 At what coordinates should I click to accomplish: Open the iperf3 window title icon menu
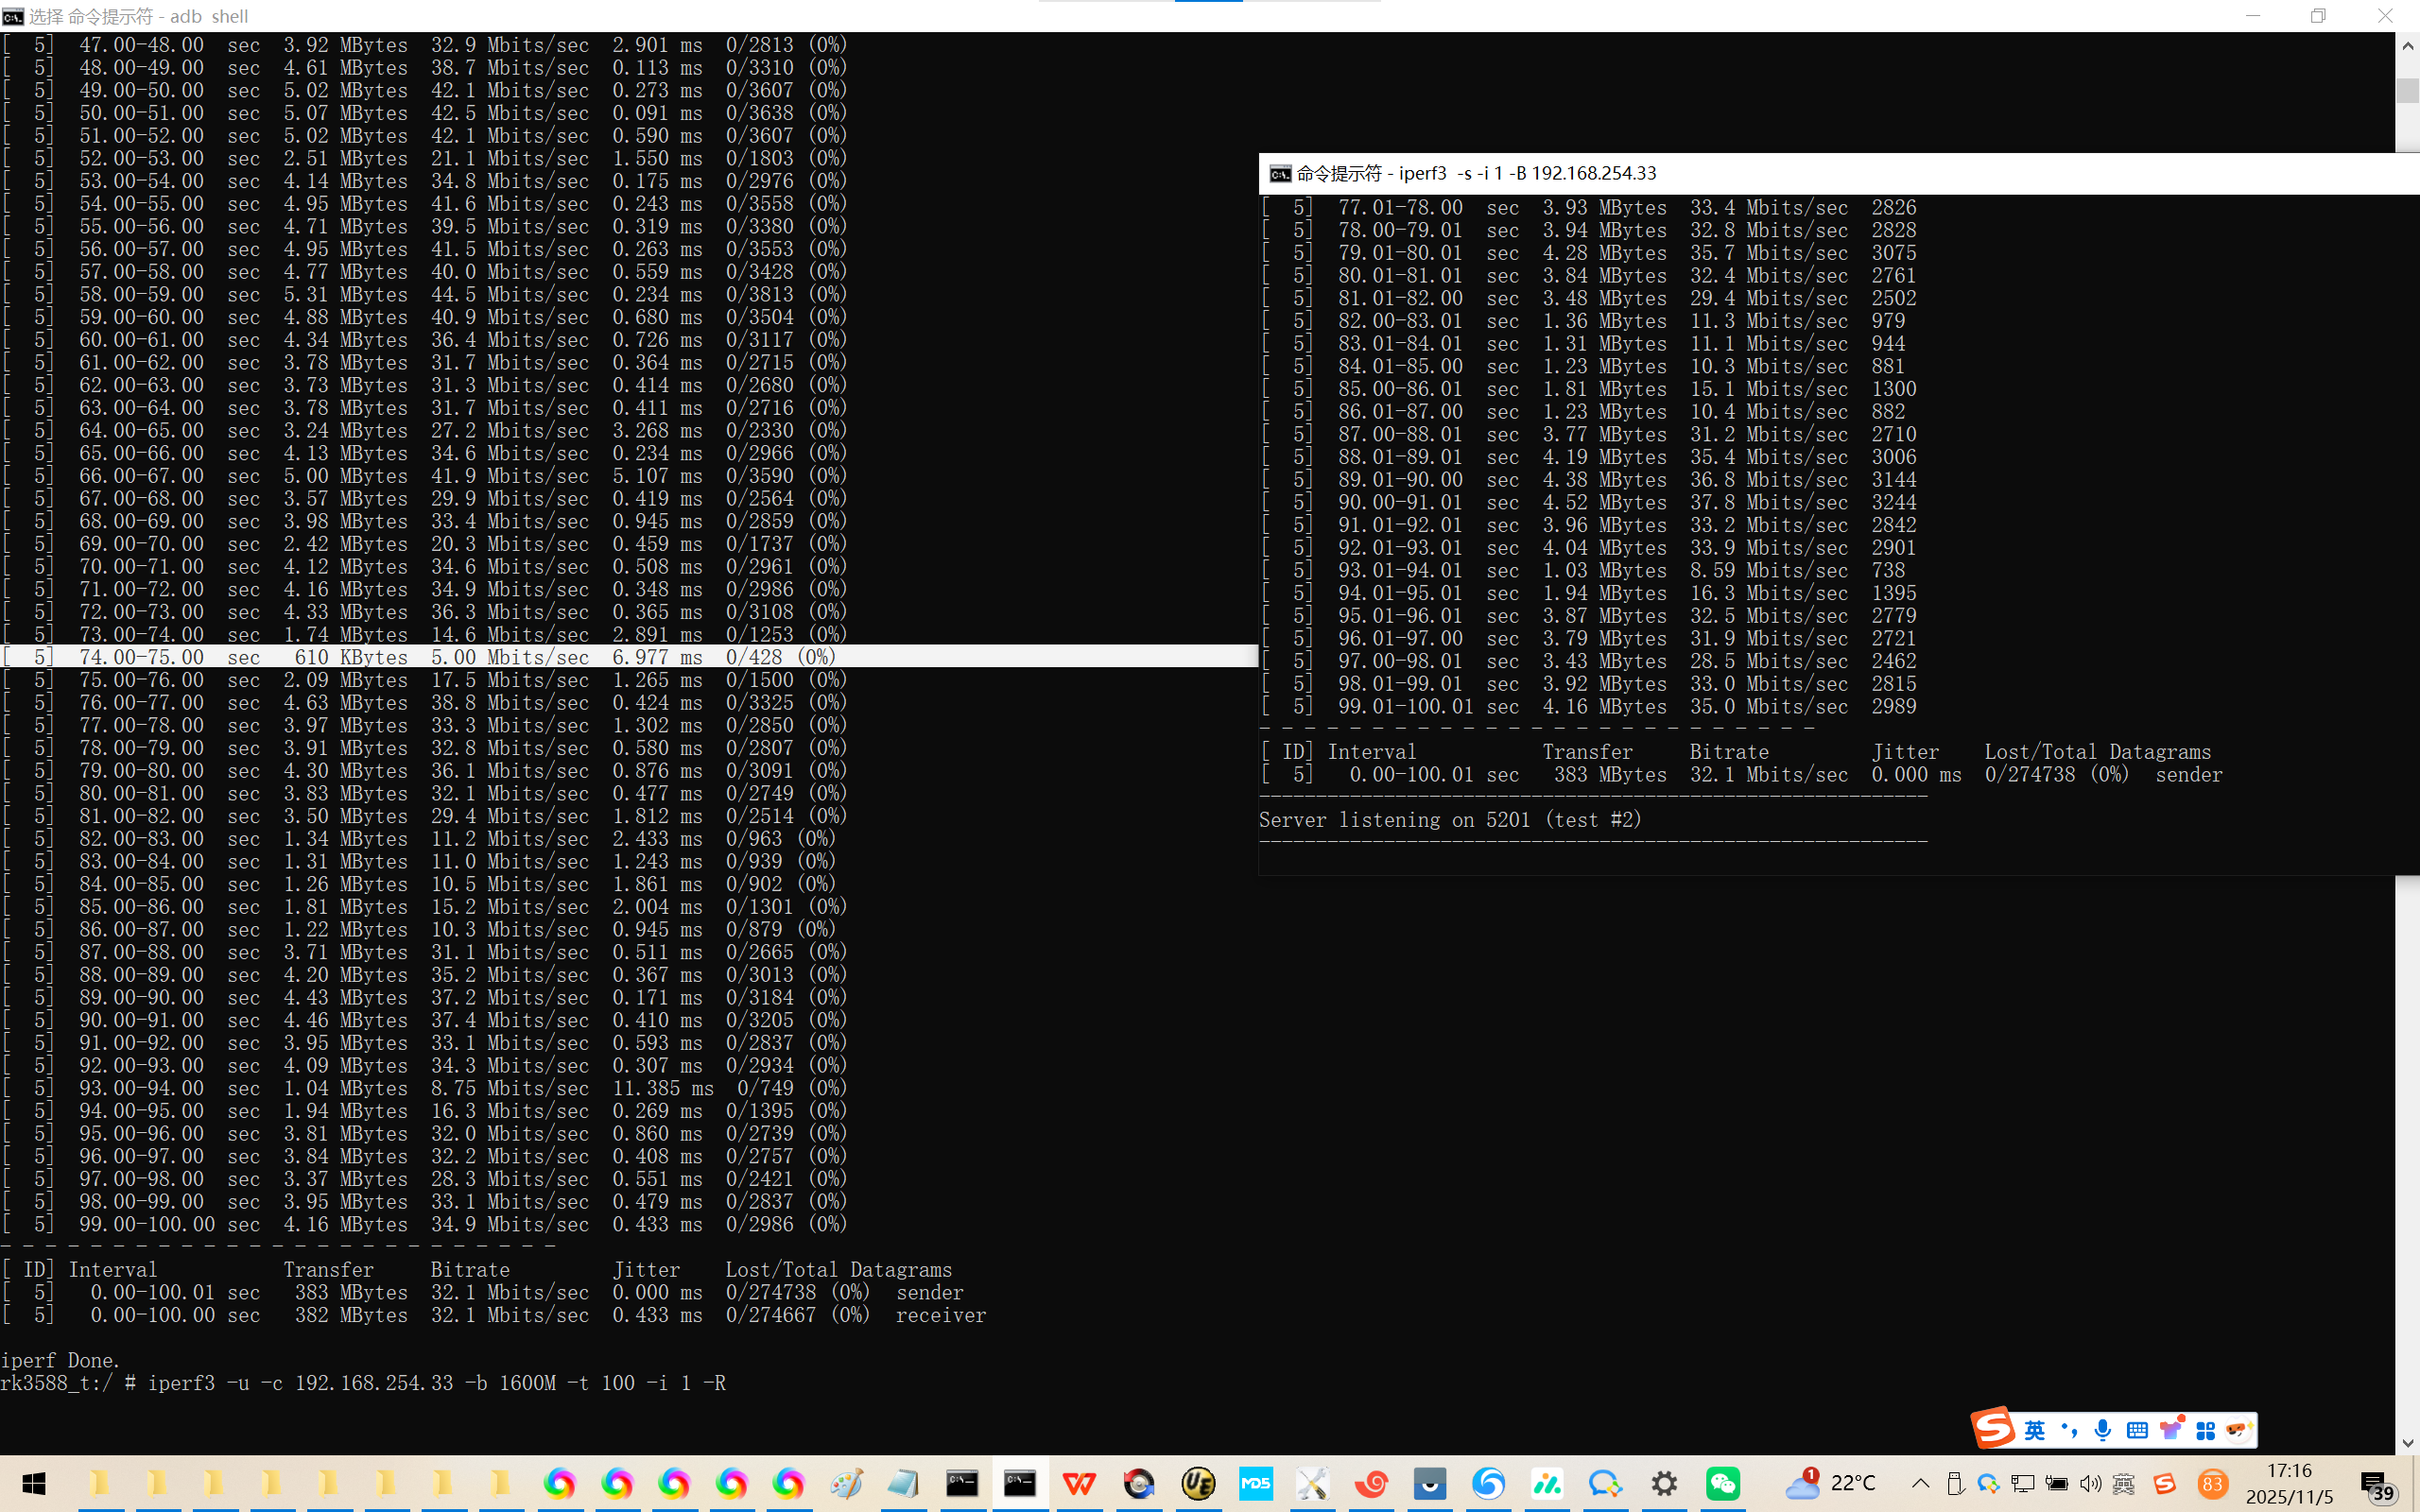[x=1280, y=174]
